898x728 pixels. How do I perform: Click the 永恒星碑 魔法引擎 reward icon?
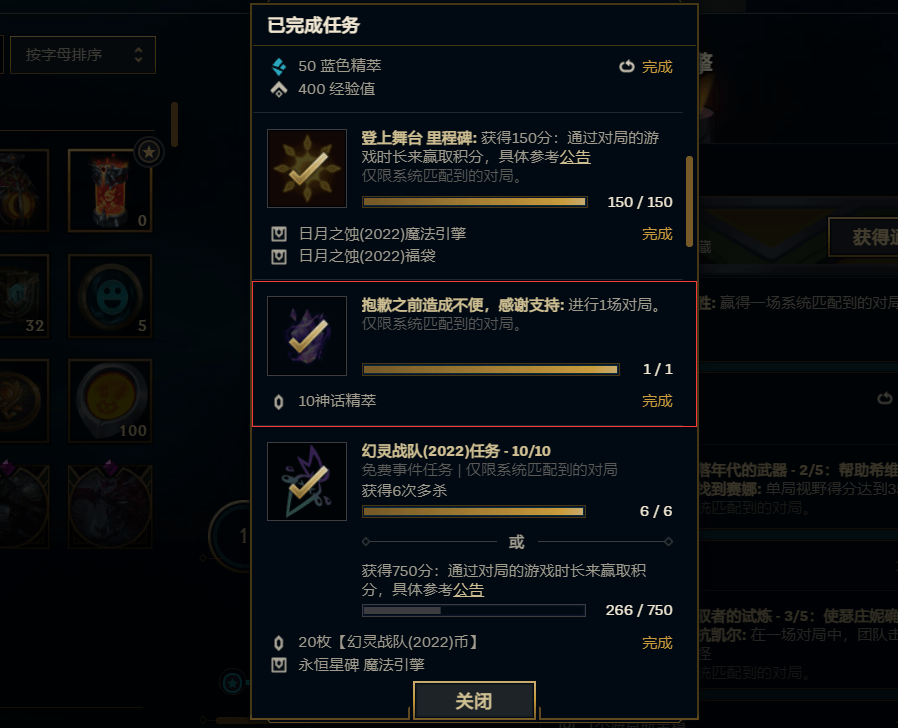[x=279, y=665]
